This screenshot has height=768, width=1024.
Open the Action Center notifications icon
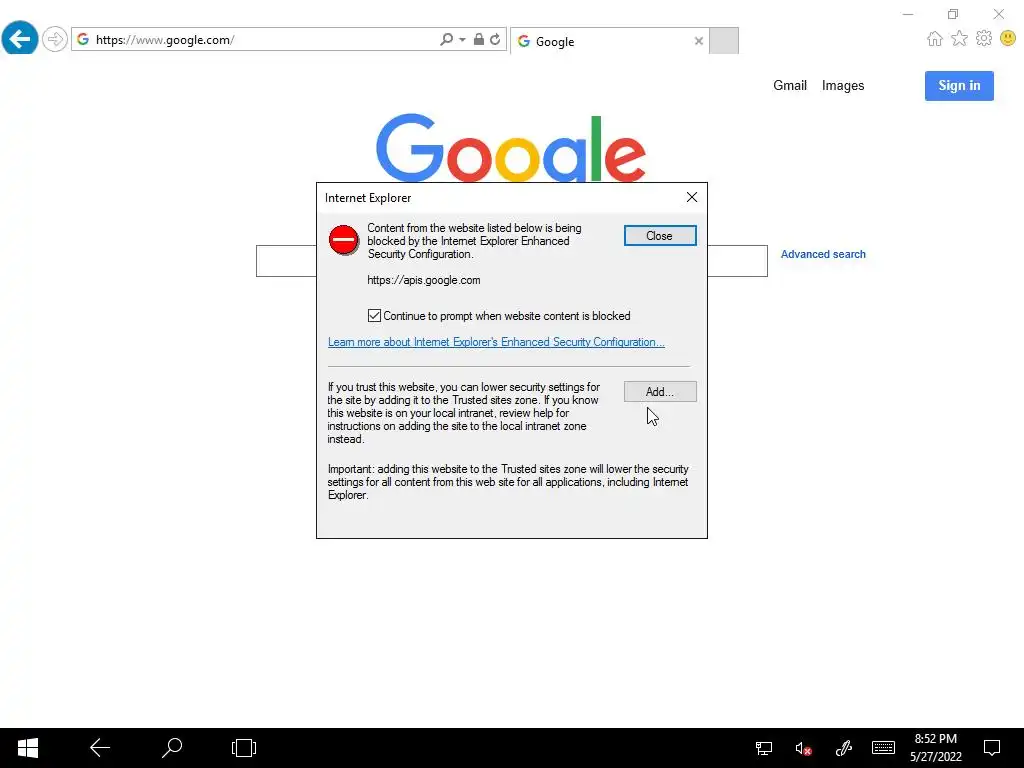pos(991,748)
